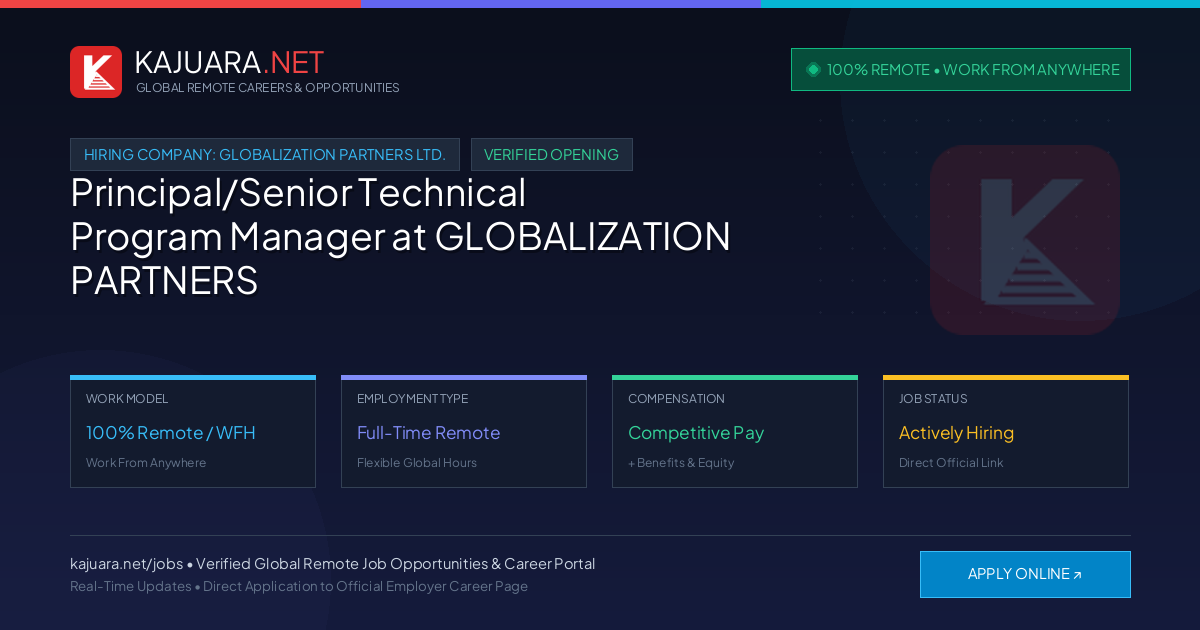
Task: Click the Work From Anywhere subtext
Action: click(x=146, y=463)
